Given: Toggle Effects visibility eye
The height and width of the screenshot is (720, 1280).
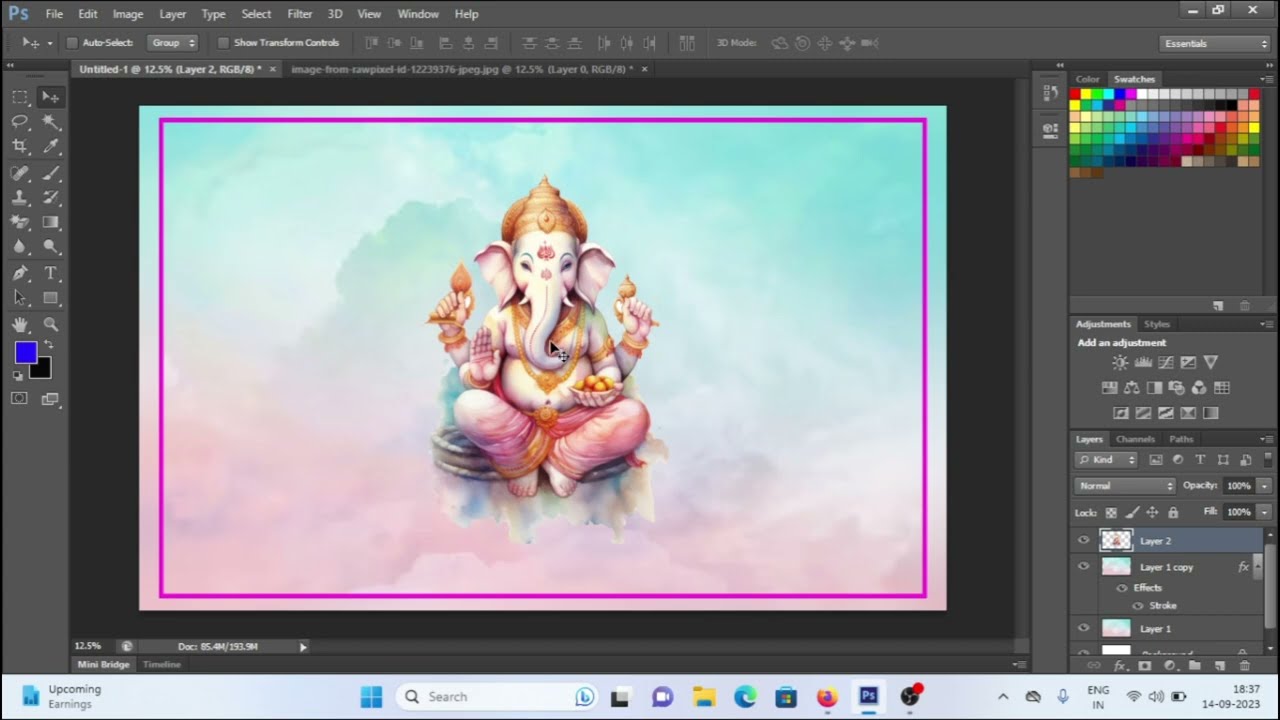Looking at the screenshot, I should coord(1122,588).
